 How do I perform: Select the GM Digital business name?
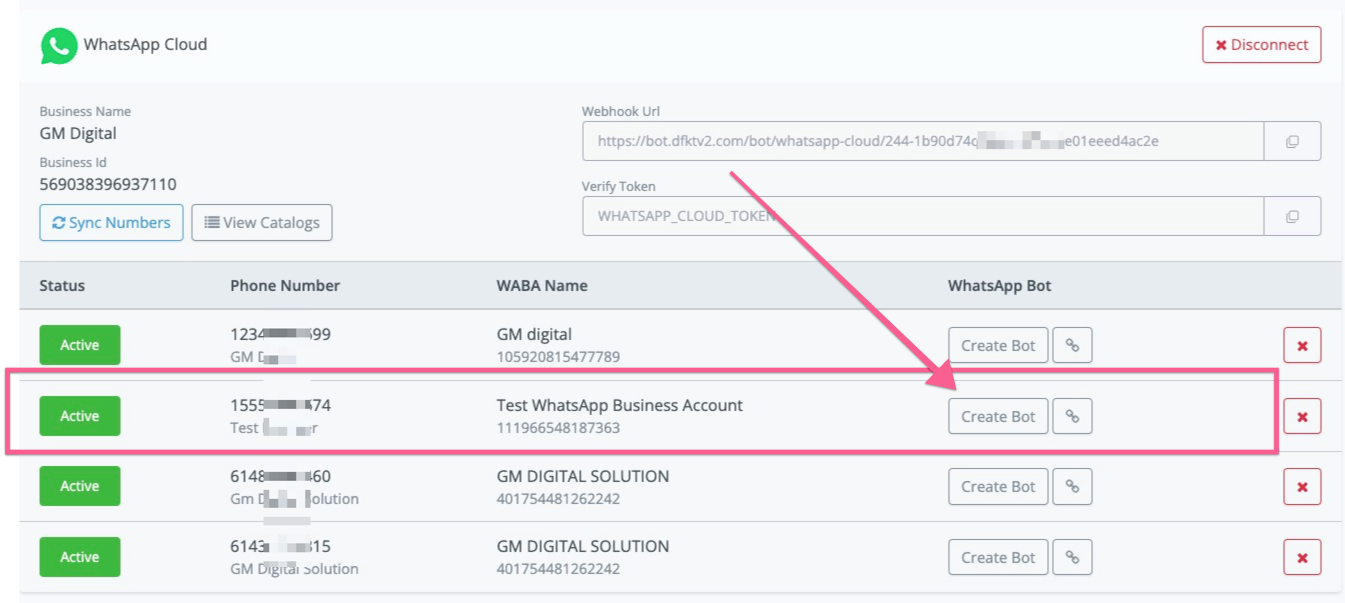[x=78, y=133]
